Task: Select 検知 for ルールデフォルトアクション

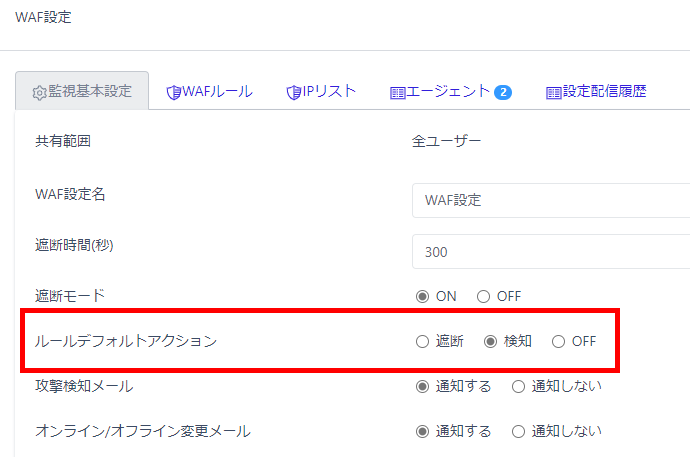Action: click(x=490, y=341)
